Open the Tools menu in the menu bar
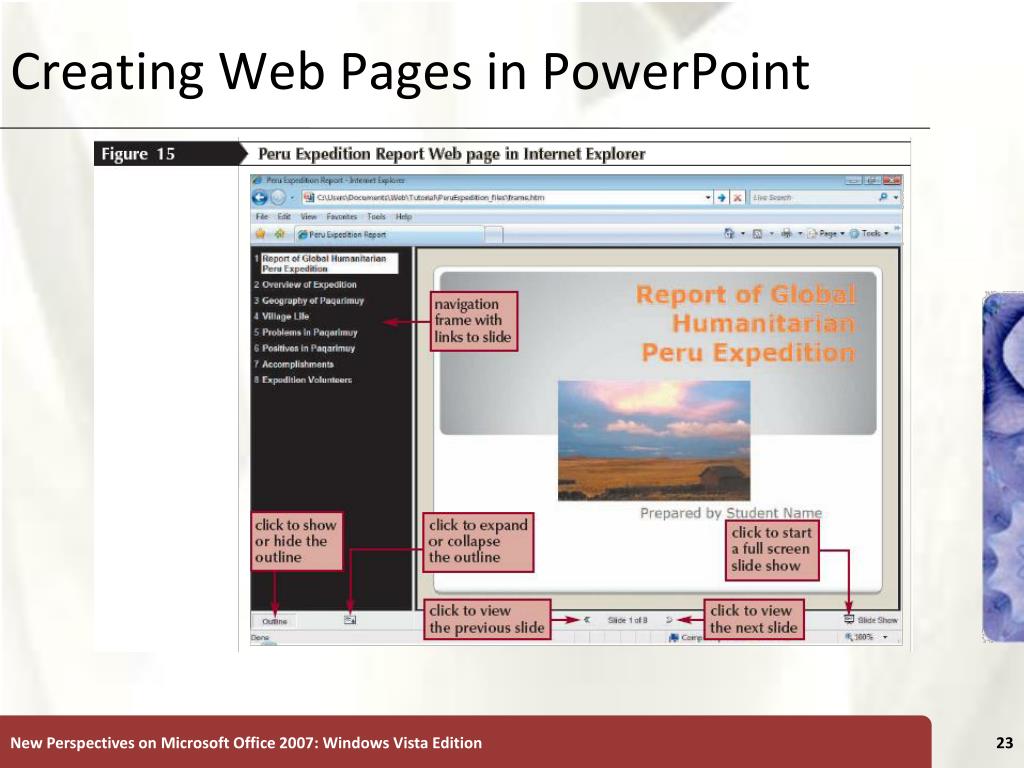 point(376,217)
